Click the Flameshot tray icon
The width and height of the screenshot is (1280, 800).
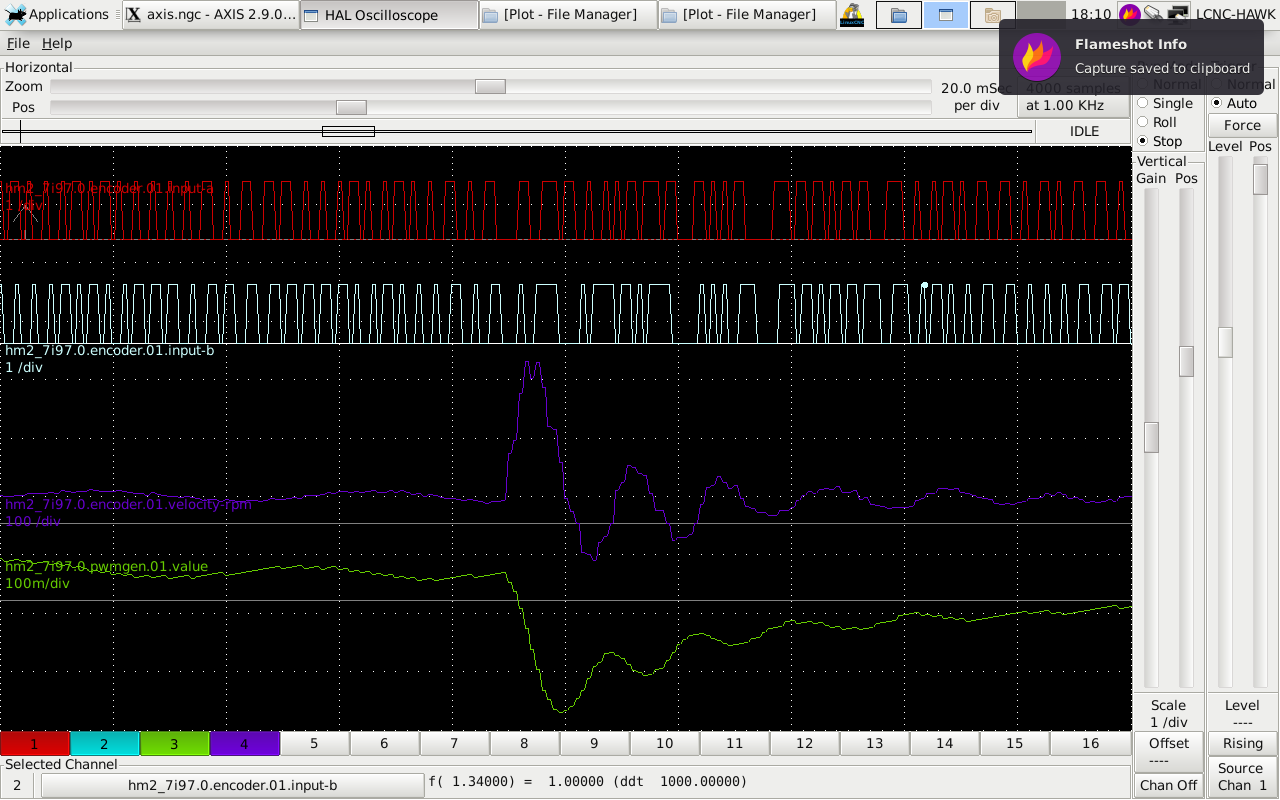pos(1129,14)
